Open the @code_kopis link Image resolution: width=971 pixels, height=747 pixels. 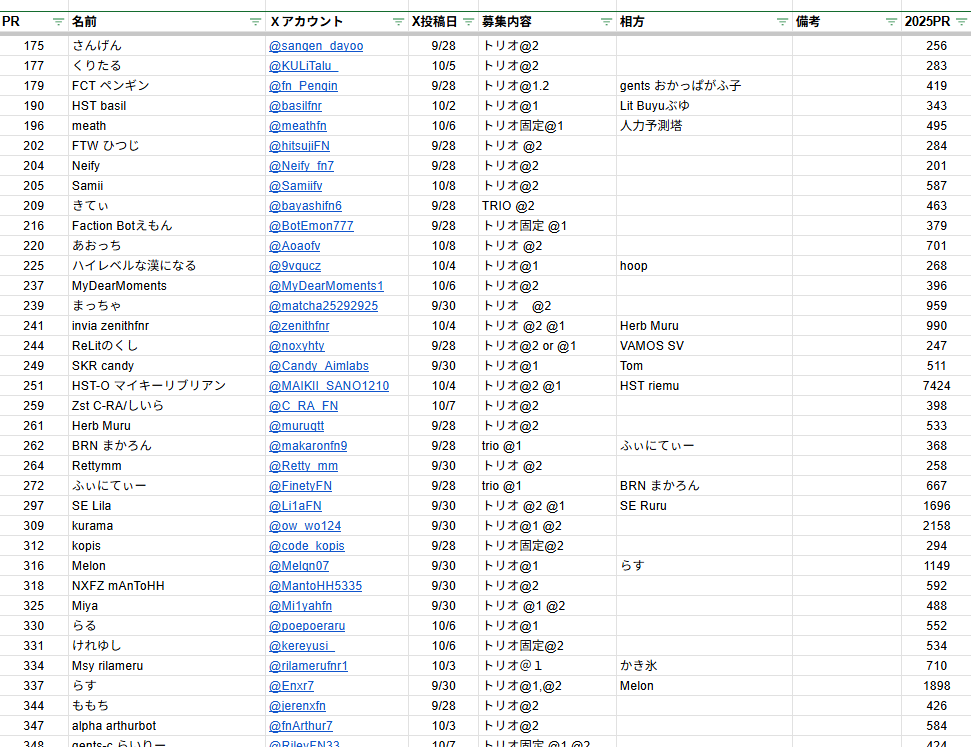tap(307, 546)
